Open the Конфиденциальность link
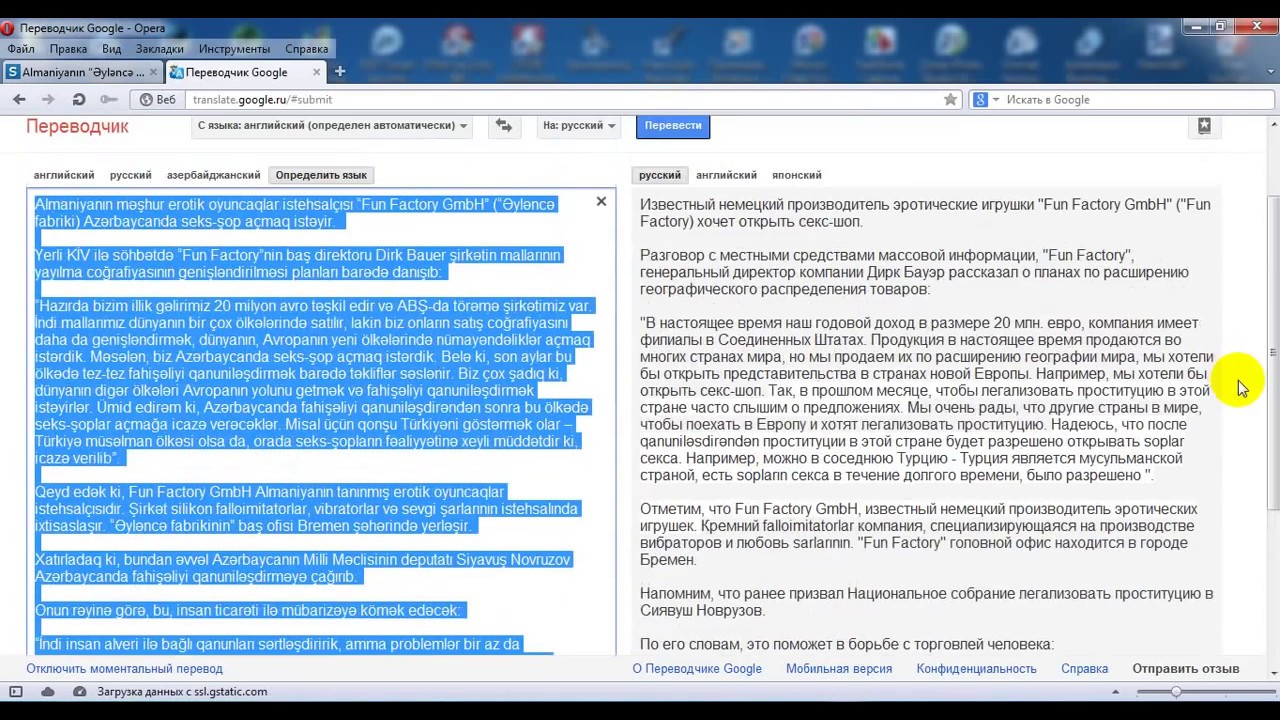1280x720 pixels. (976, 668)
